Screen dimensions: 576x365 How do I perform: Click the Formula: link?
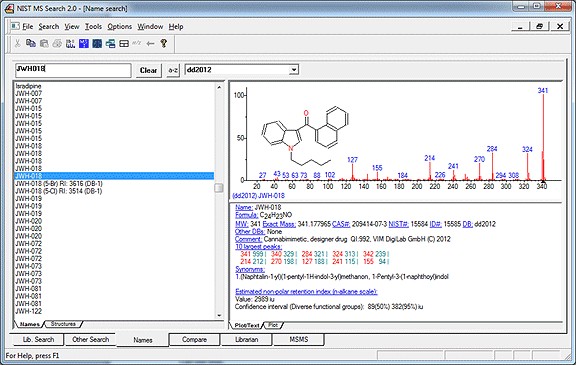coord(246,215)
